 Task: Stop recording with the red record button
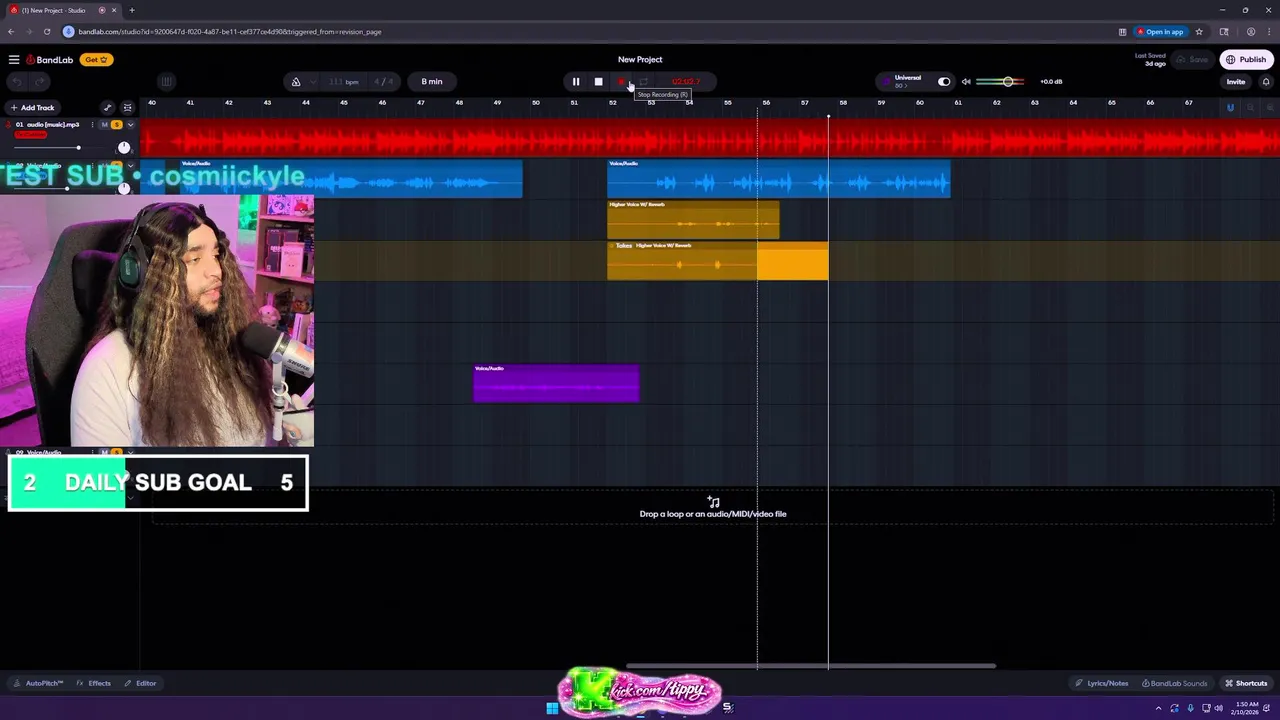[621, 82]
